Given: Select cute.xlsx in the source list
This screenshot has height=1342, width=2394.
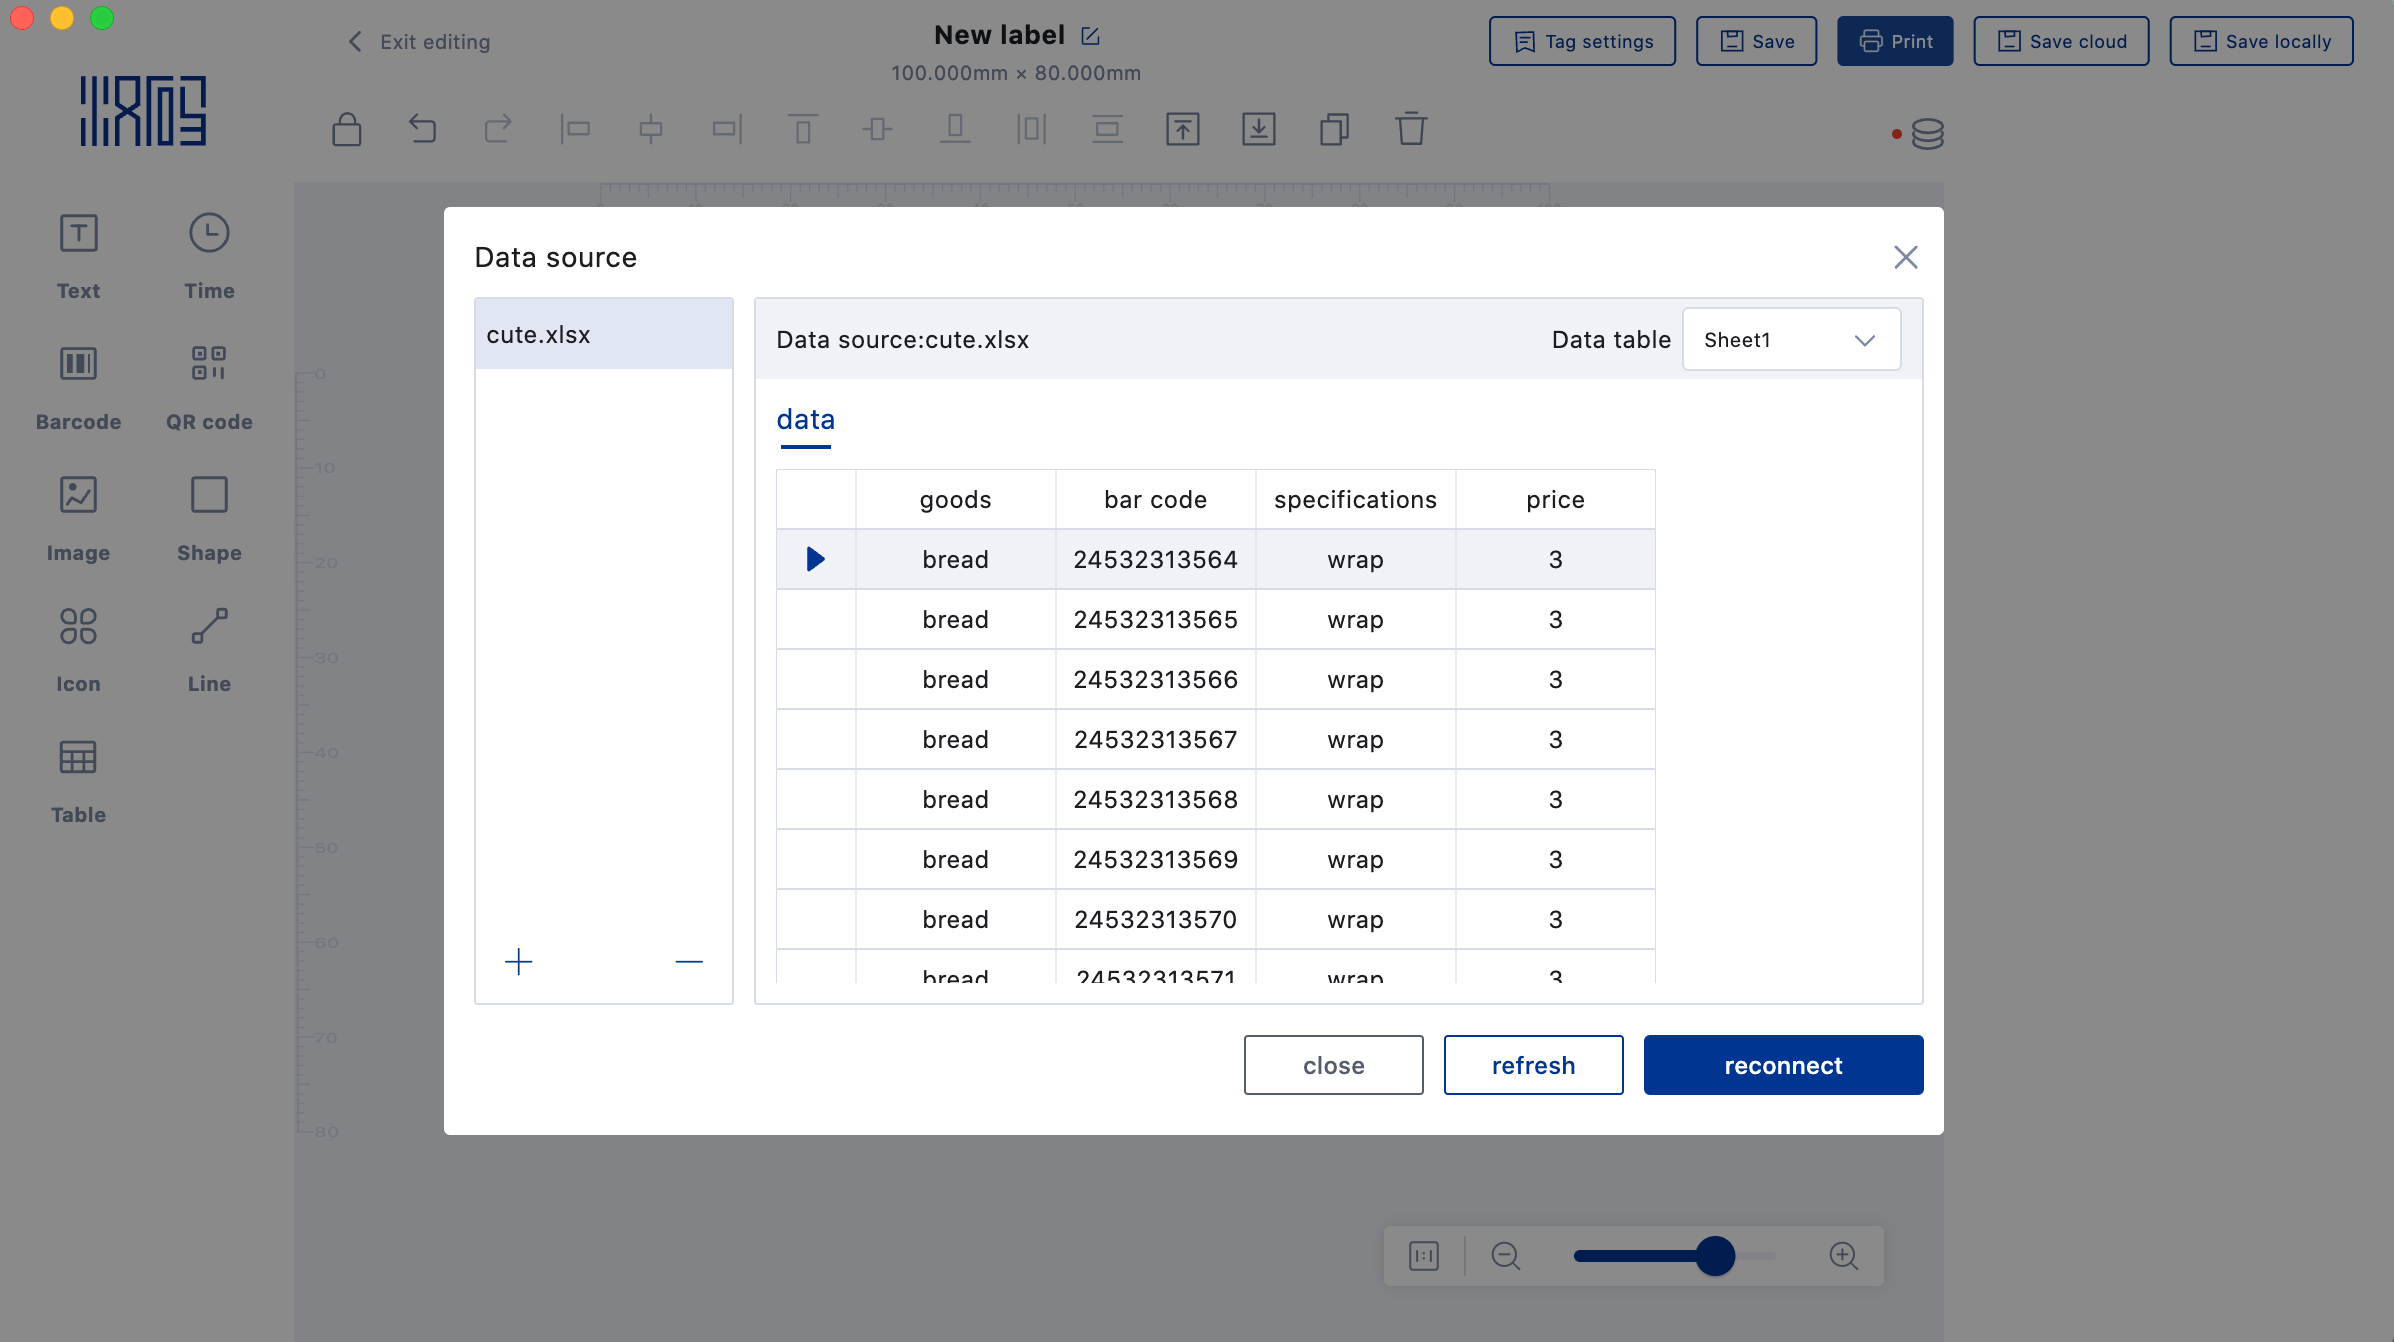Looking at the screenshot, I should 603,335.
